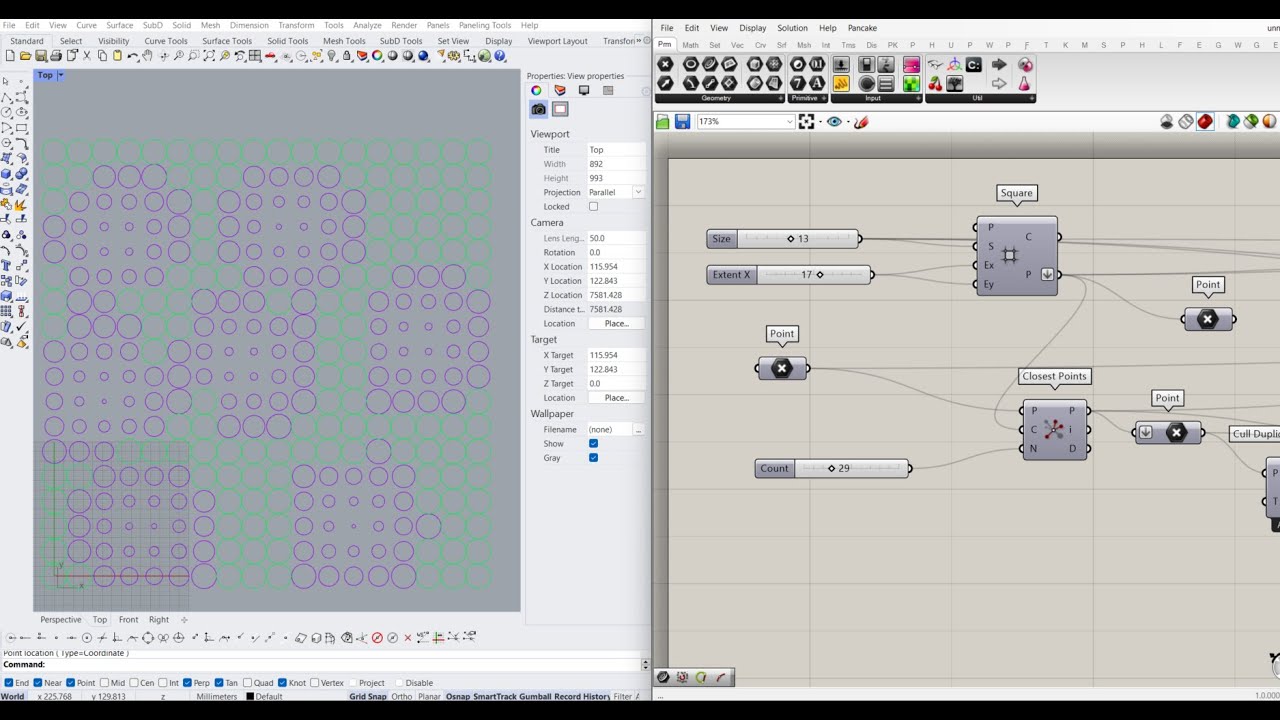Toggle the Near osnap checkbox
This screenshot has height=720, width=1280.
[38, 683]
